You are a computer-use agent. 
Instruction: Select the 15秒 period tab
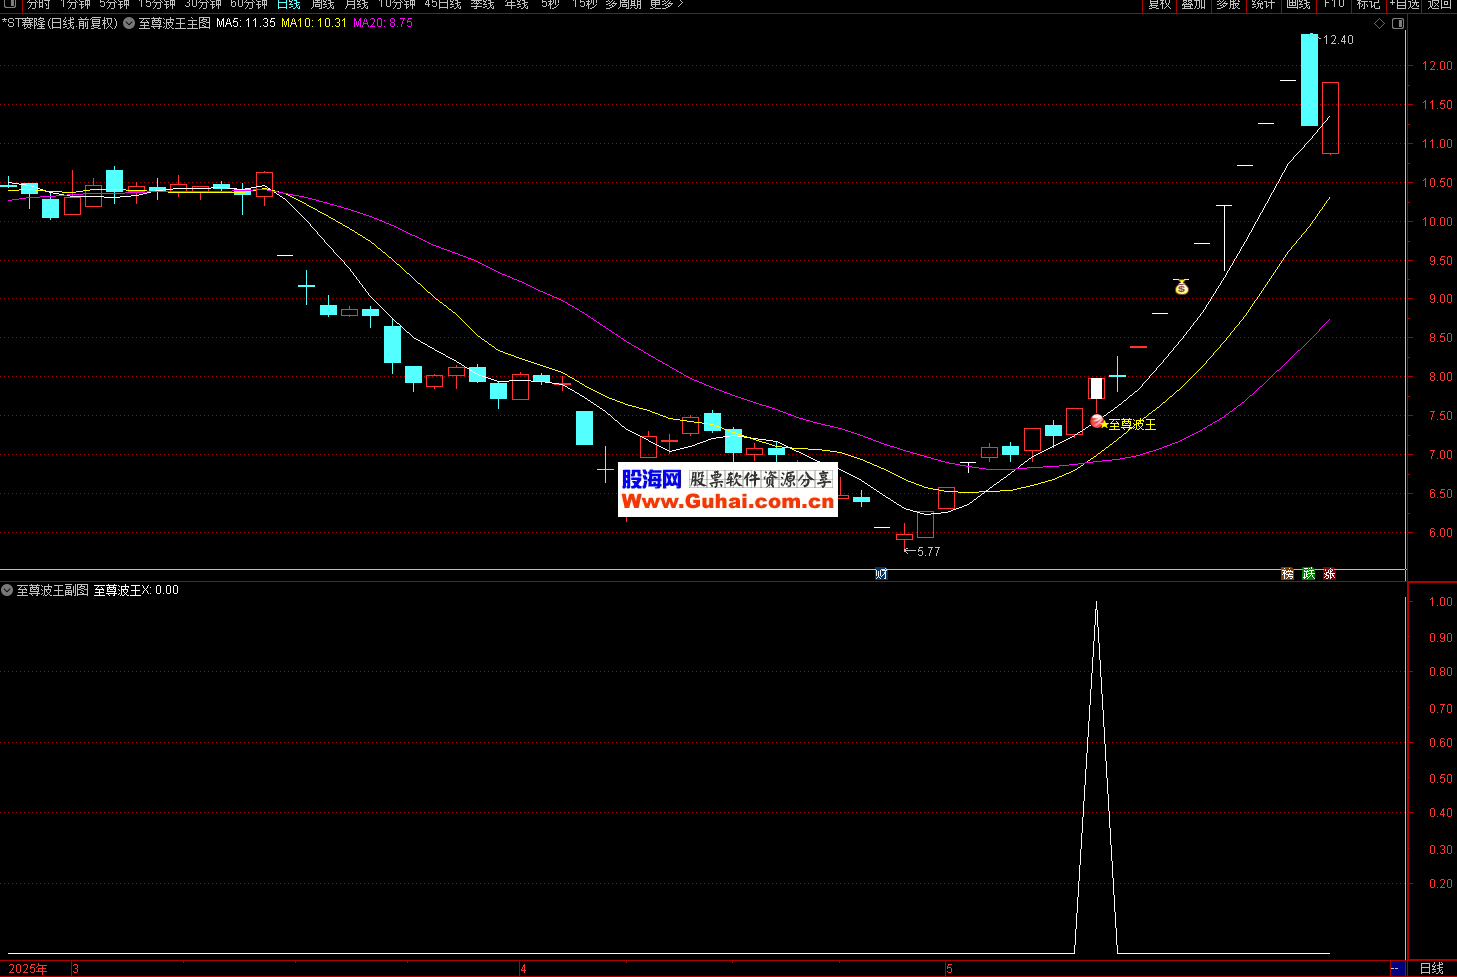click(x=584, y=5)
